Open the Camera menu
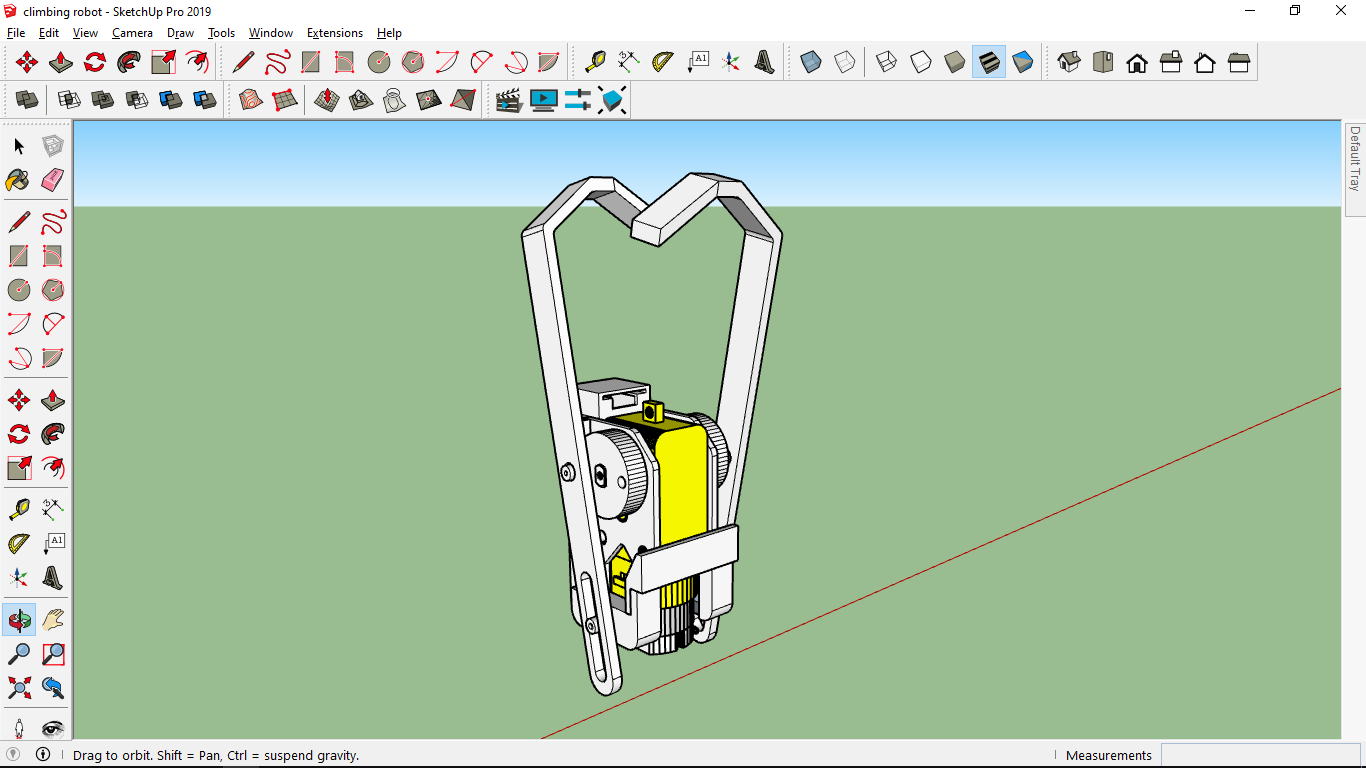Image resolution: width=1366 pixels, height=768 pixels. pos(132,33)
